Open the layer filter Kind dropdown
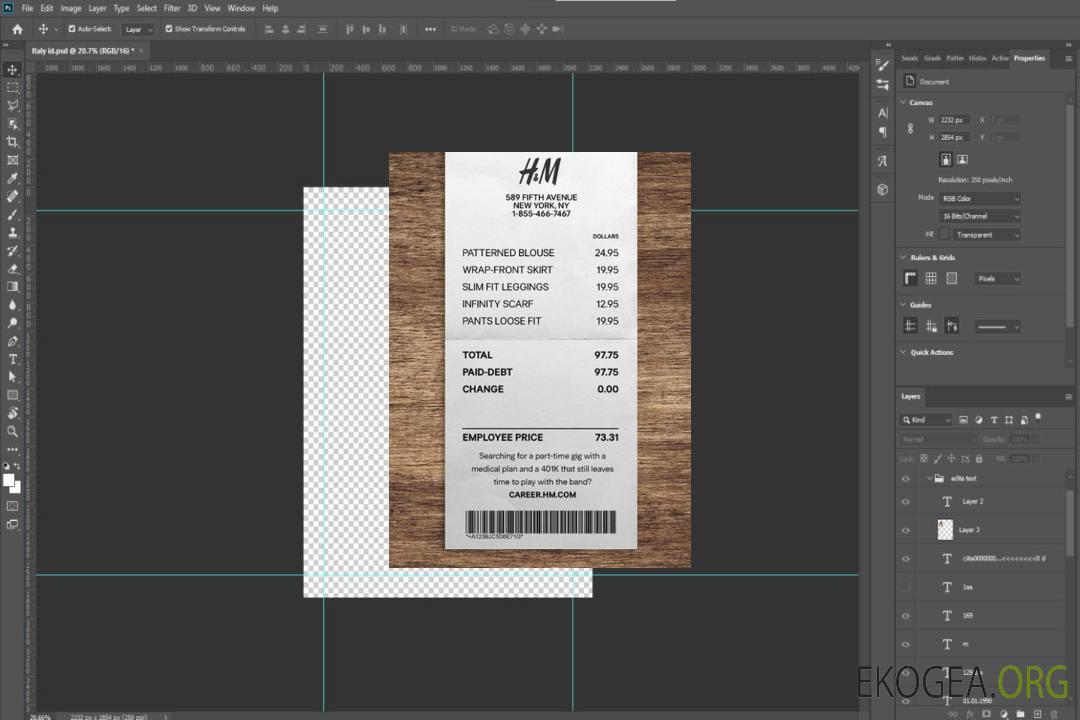Image resolution: width=1080 pixels, height=720 pixels. point(926,420)
